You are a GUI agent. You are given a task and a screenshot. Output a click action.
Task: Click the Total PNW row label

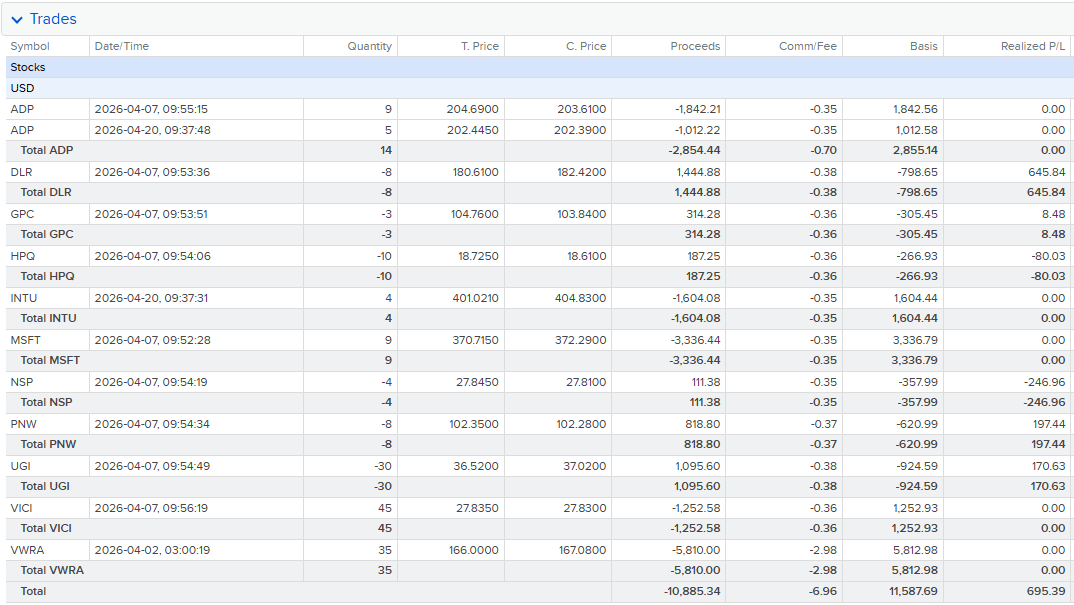pos(48,445)
